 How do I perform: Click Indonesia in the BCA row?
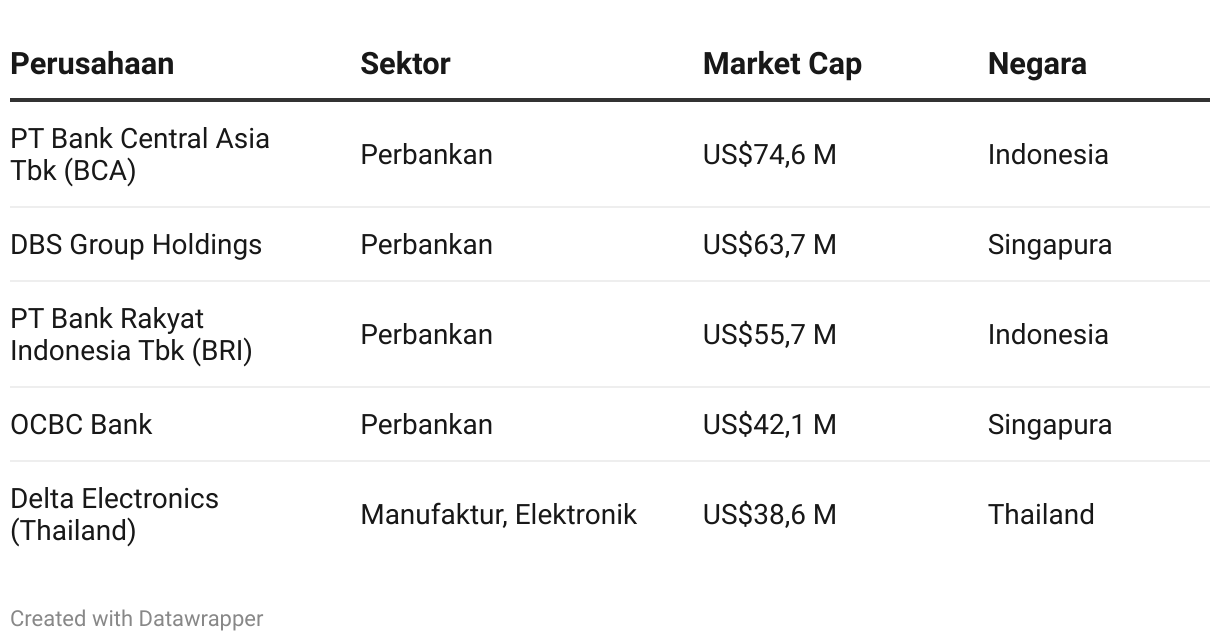point(1048,155)
